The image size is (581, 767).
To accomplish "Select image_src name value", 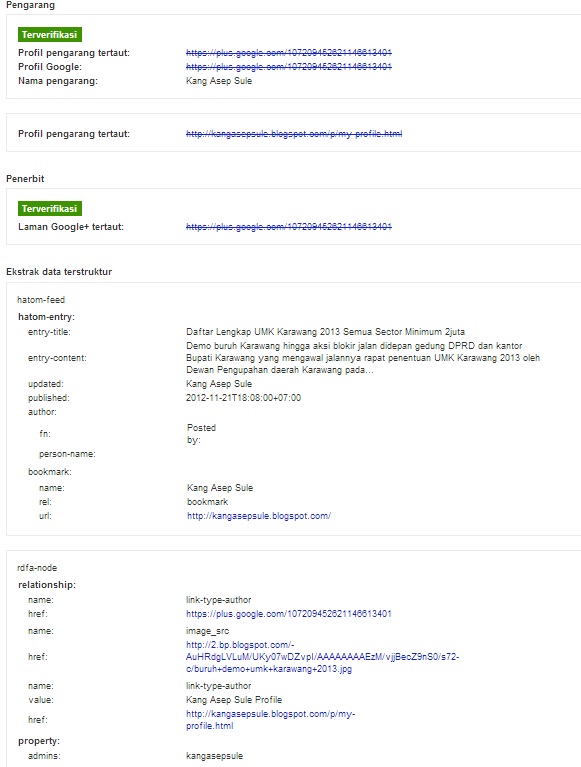I will pos(207,631).
